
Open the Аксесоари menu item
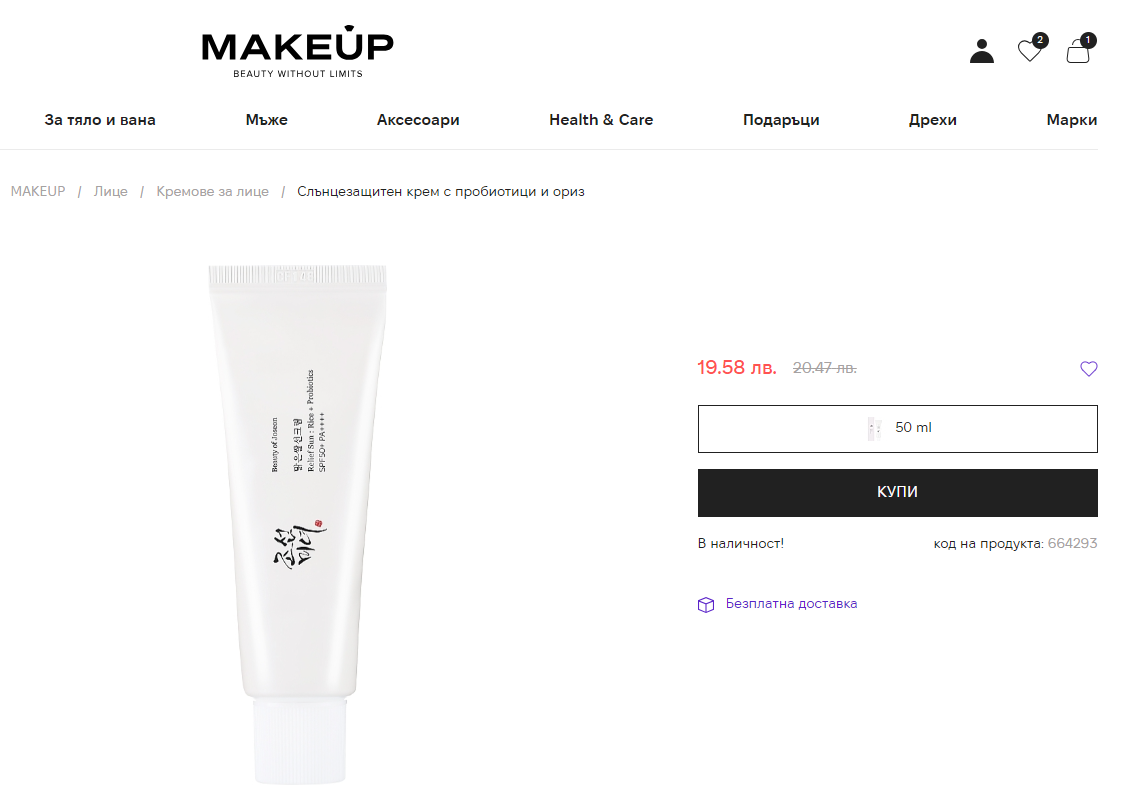click(418, 120)
